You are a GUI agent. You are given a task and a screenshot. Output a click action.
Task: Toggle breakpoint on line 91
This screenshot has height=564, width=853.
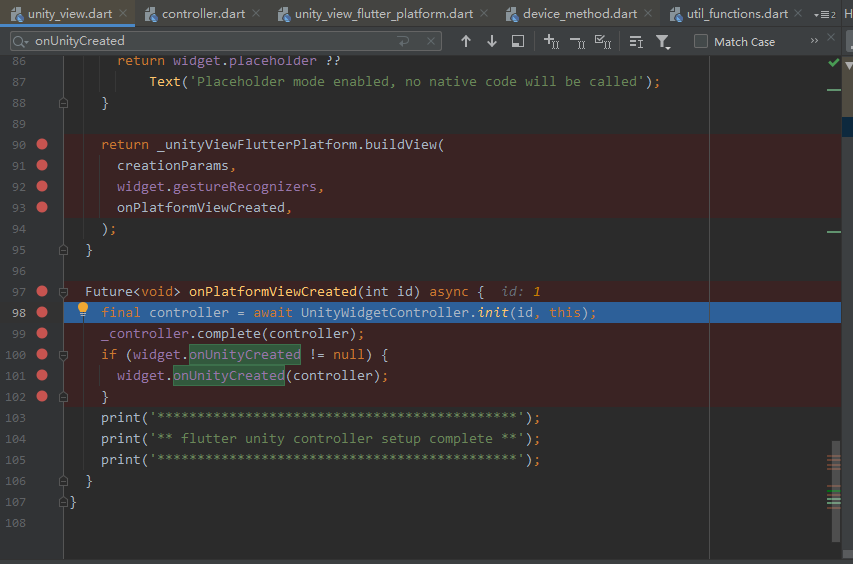tap(42, 165)
